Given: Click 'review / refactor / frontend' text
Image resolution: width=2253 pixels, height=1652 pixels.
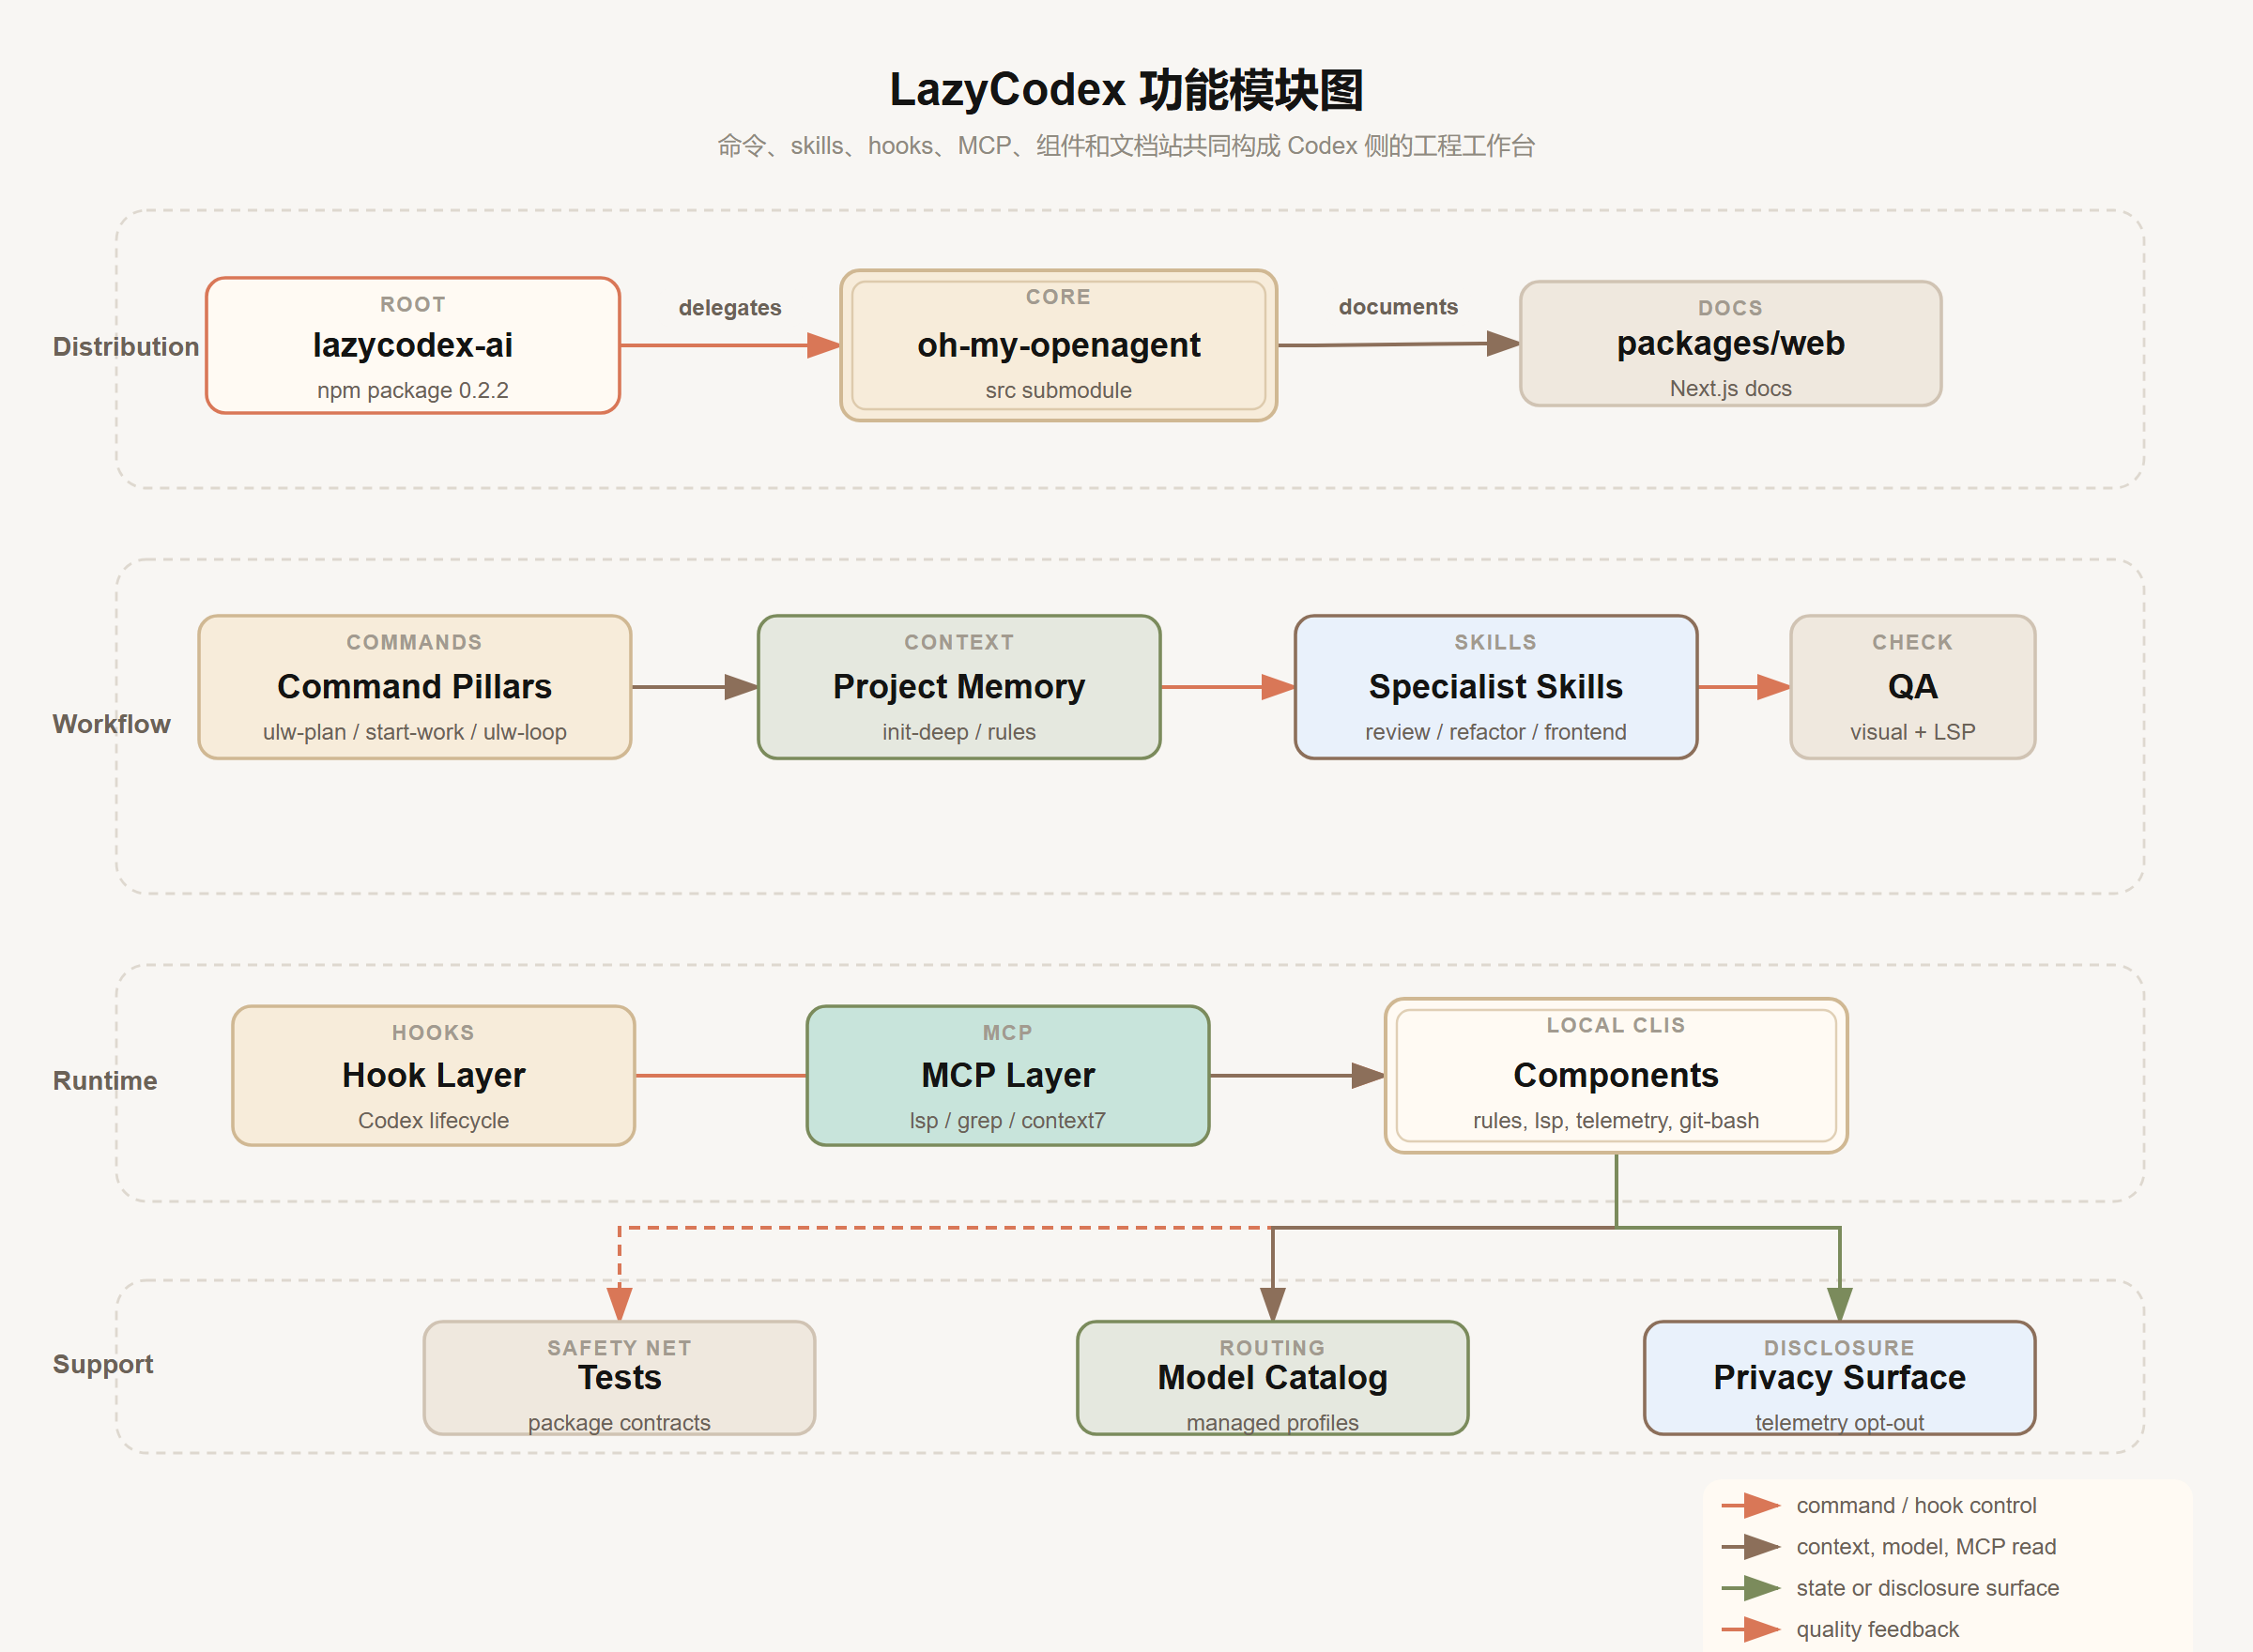Looking at the screenshot, I should click(x=1495, y=732).
